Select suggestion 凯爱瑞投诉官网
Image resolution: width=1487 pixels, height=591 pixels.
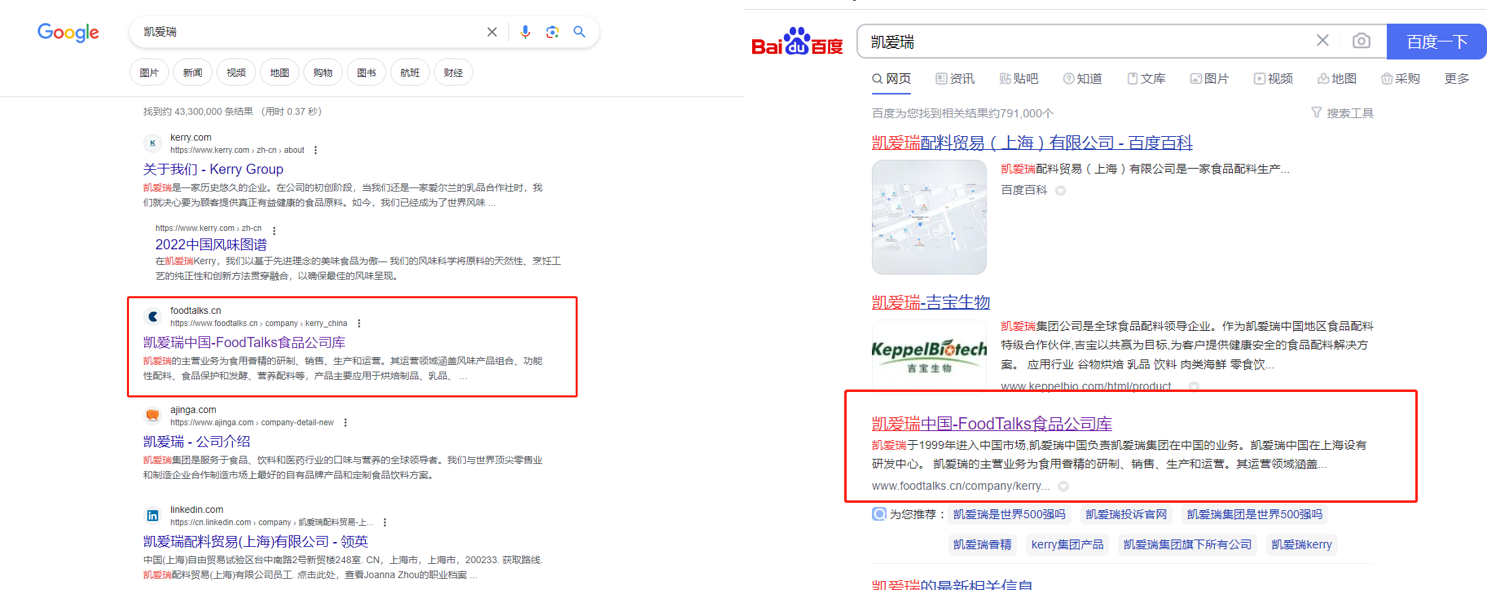tap(1126, 514)
